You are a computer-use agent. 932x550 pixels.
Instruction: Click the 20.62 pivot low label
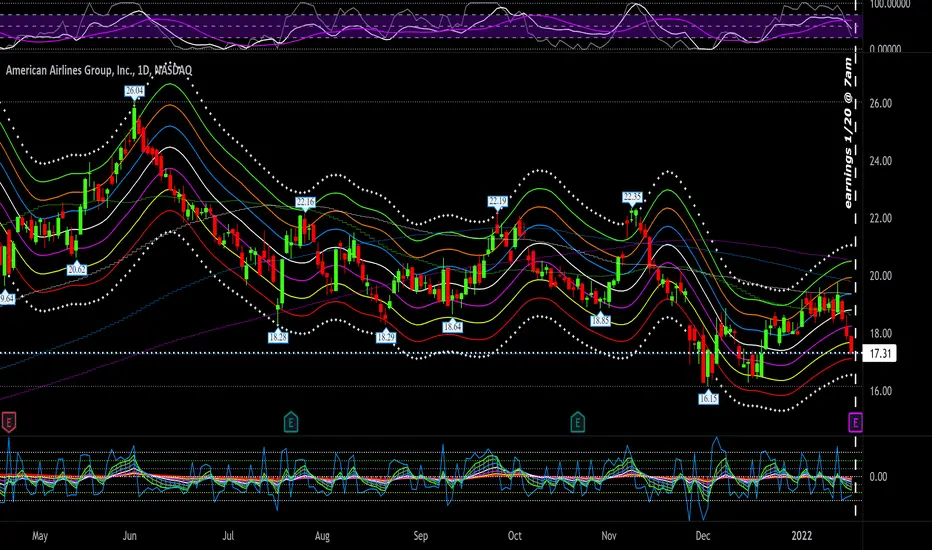77,269
